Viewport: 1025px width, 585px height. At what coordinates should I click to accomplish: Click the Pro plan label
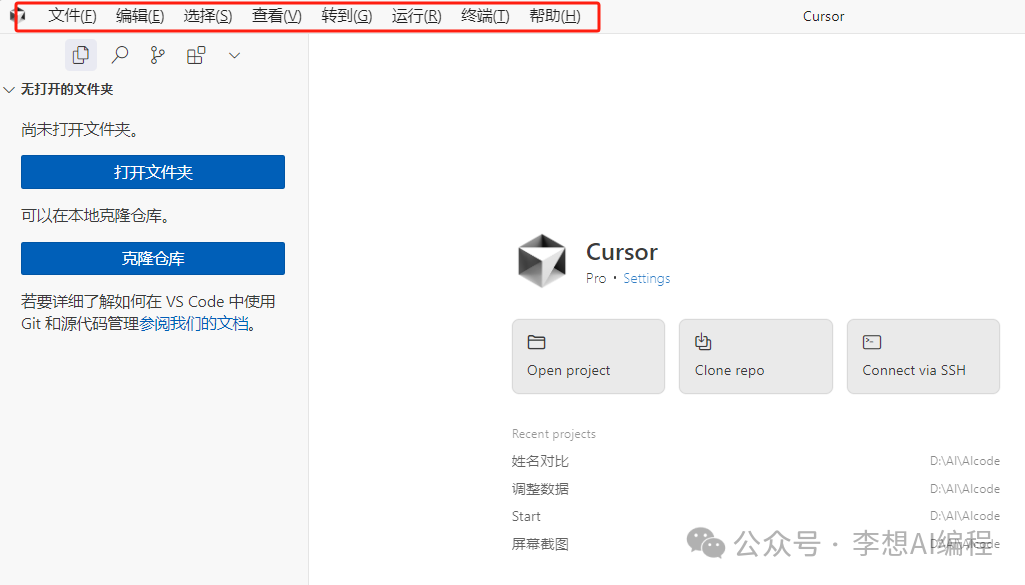pyautogui.click(x=596, y=278)
